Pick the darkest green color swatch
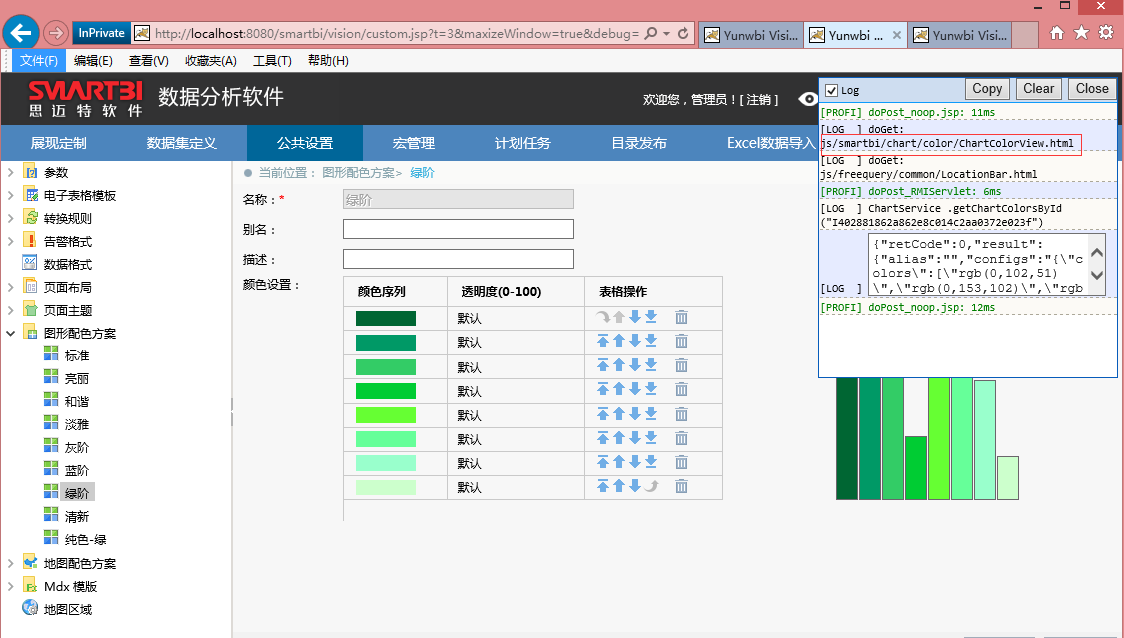 pyautogui.click(x=386, y=318)
